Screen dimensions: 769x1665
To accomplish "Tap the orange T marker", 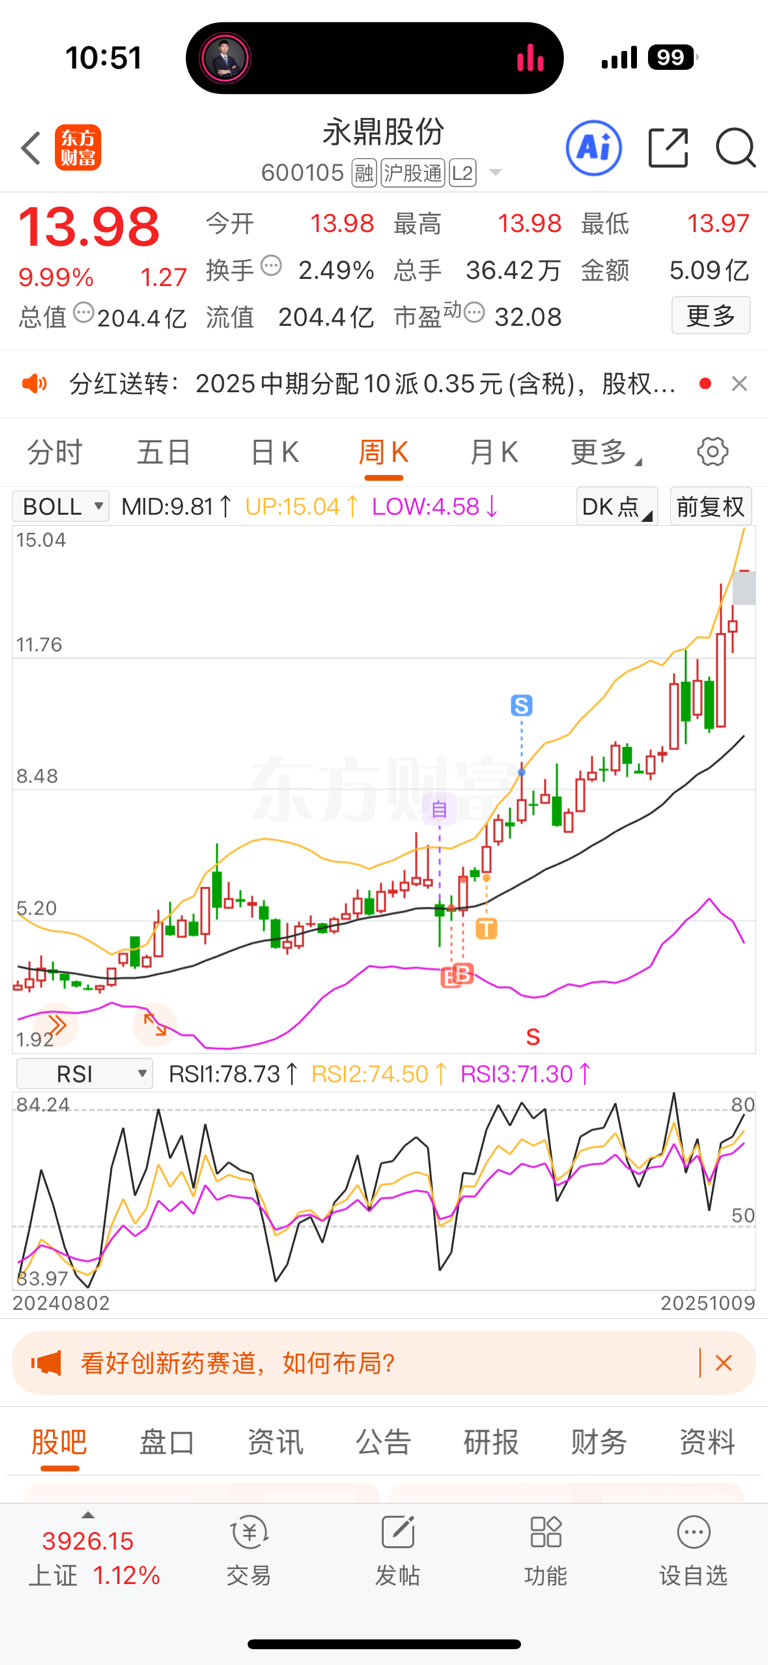I will (486, 929).
